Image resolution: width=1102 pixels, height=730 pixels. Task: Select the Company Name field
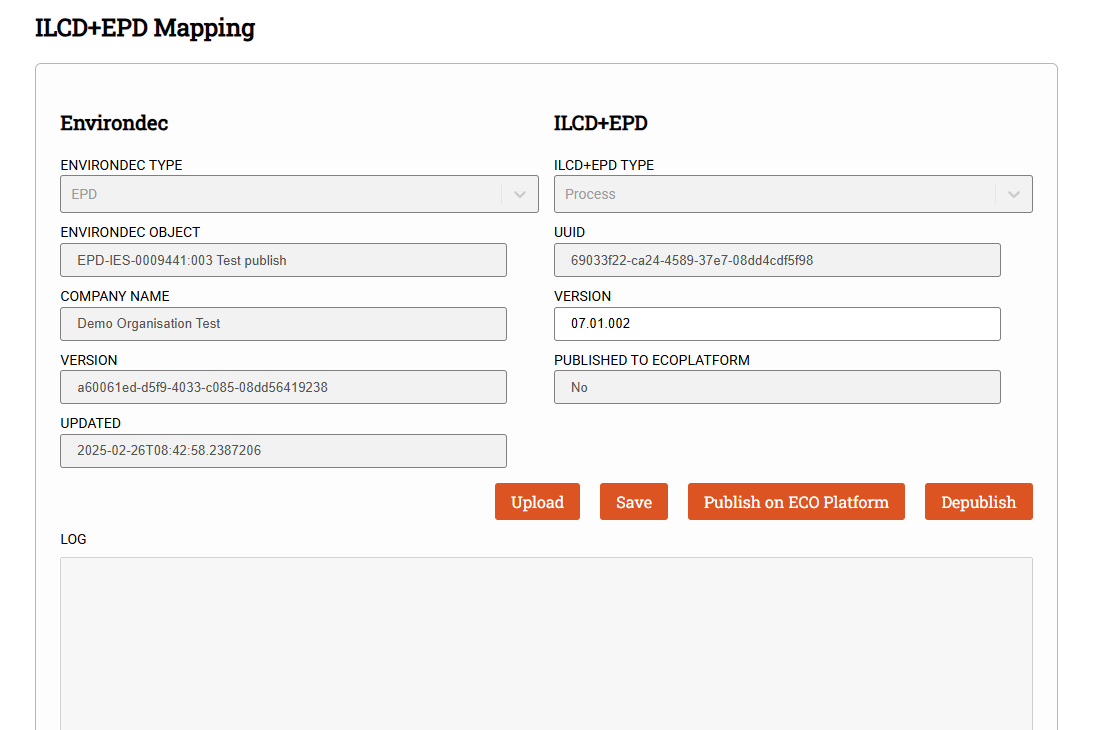283,324
